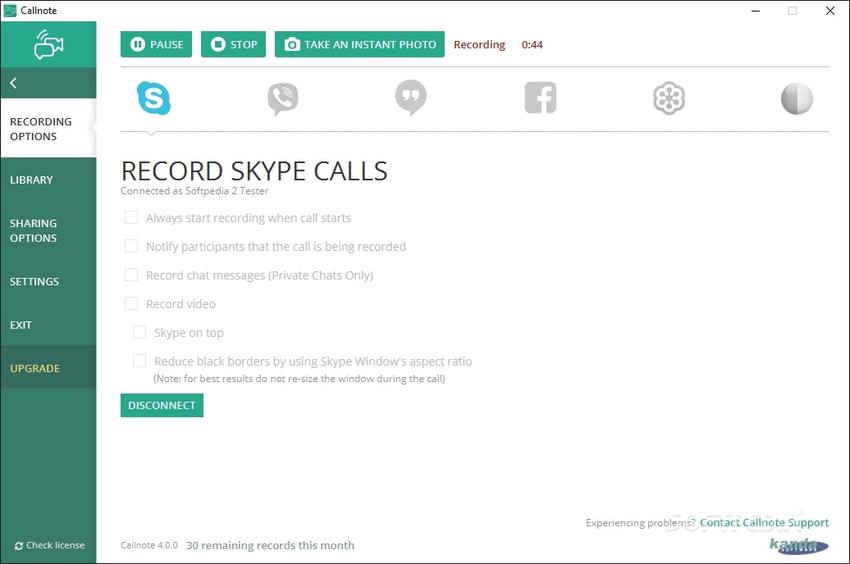Take an instant photo
850x564 pixels.
pyautogui.click(x=359, y=44)
